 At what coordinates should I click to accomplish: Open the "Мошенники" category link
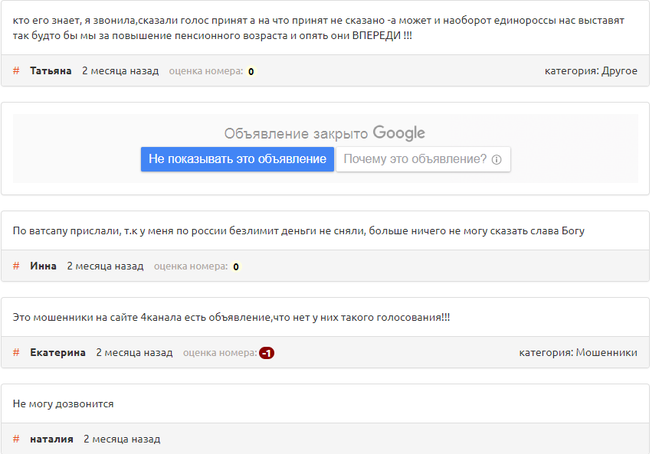pos(606,352)
